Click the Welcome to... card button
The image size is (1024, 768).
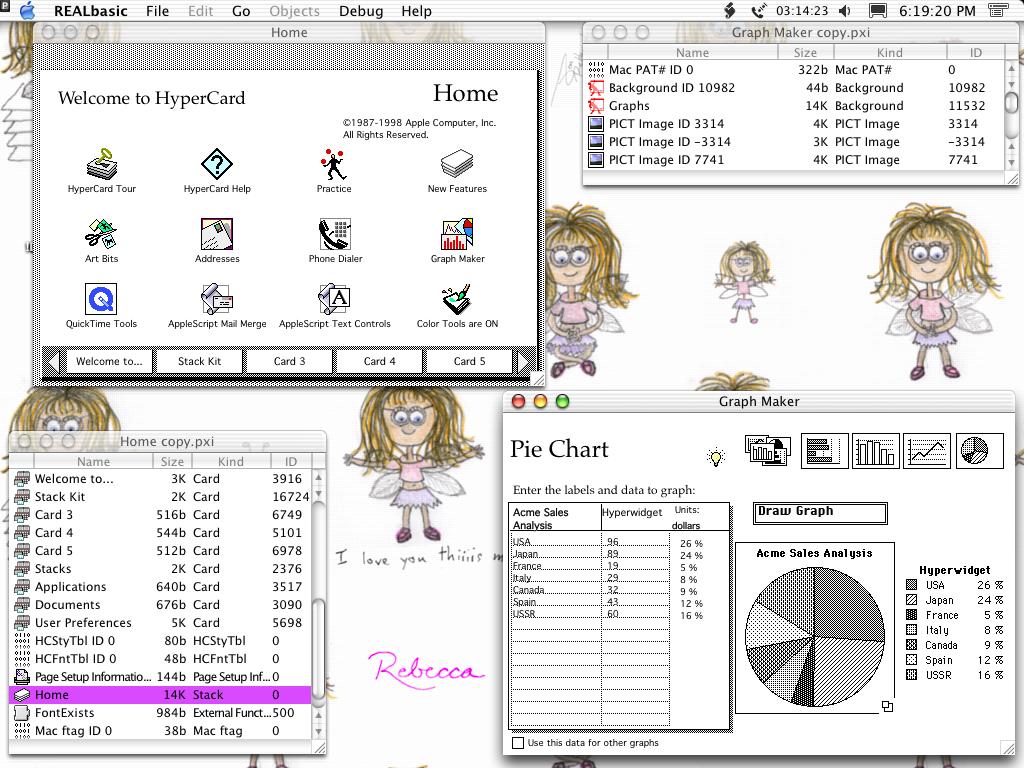(109, 361)
